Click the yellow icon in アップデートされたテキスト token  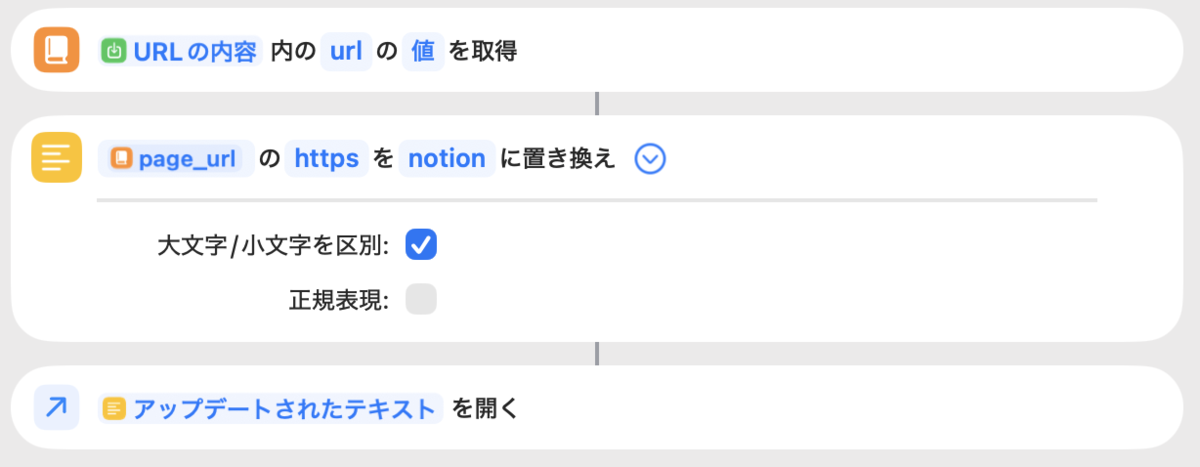[x=114, y=408]
